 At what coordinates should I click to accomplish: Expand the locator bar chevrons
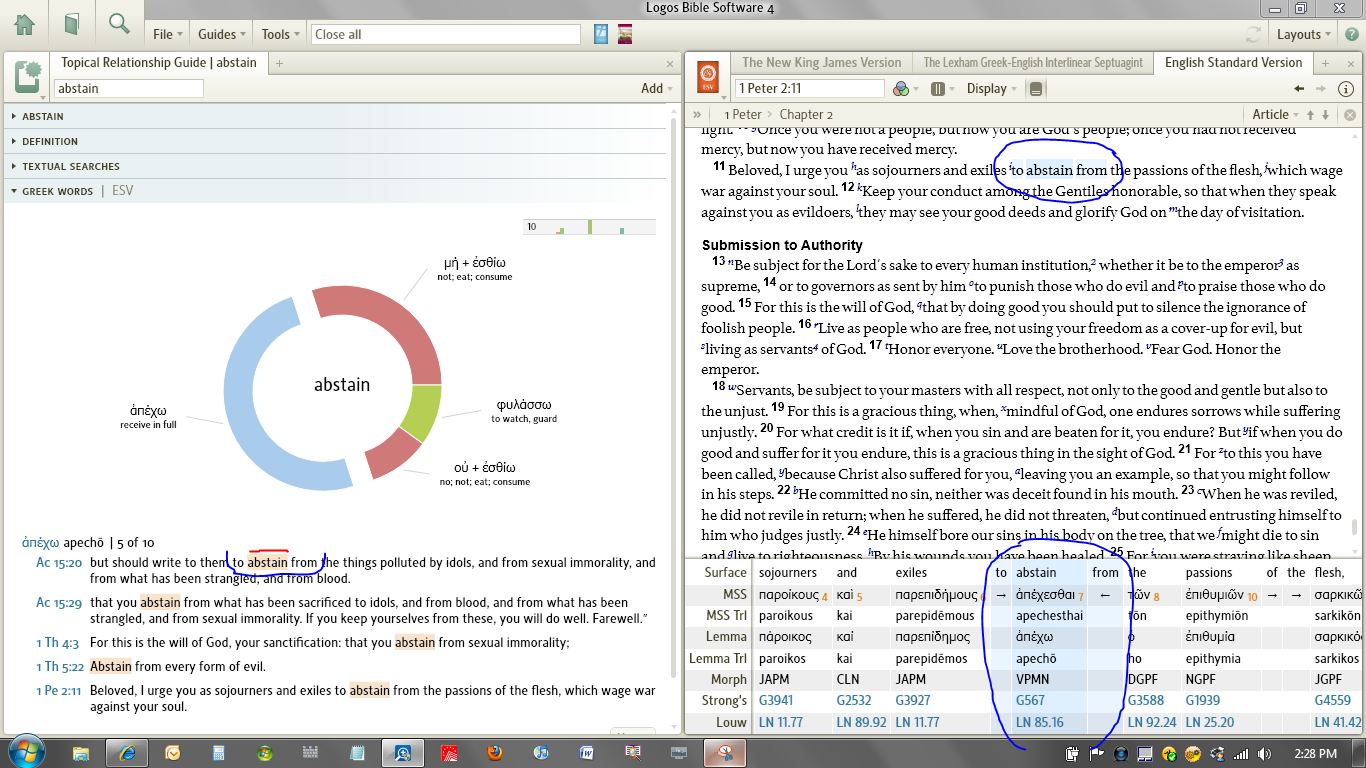tap(697, 114)
